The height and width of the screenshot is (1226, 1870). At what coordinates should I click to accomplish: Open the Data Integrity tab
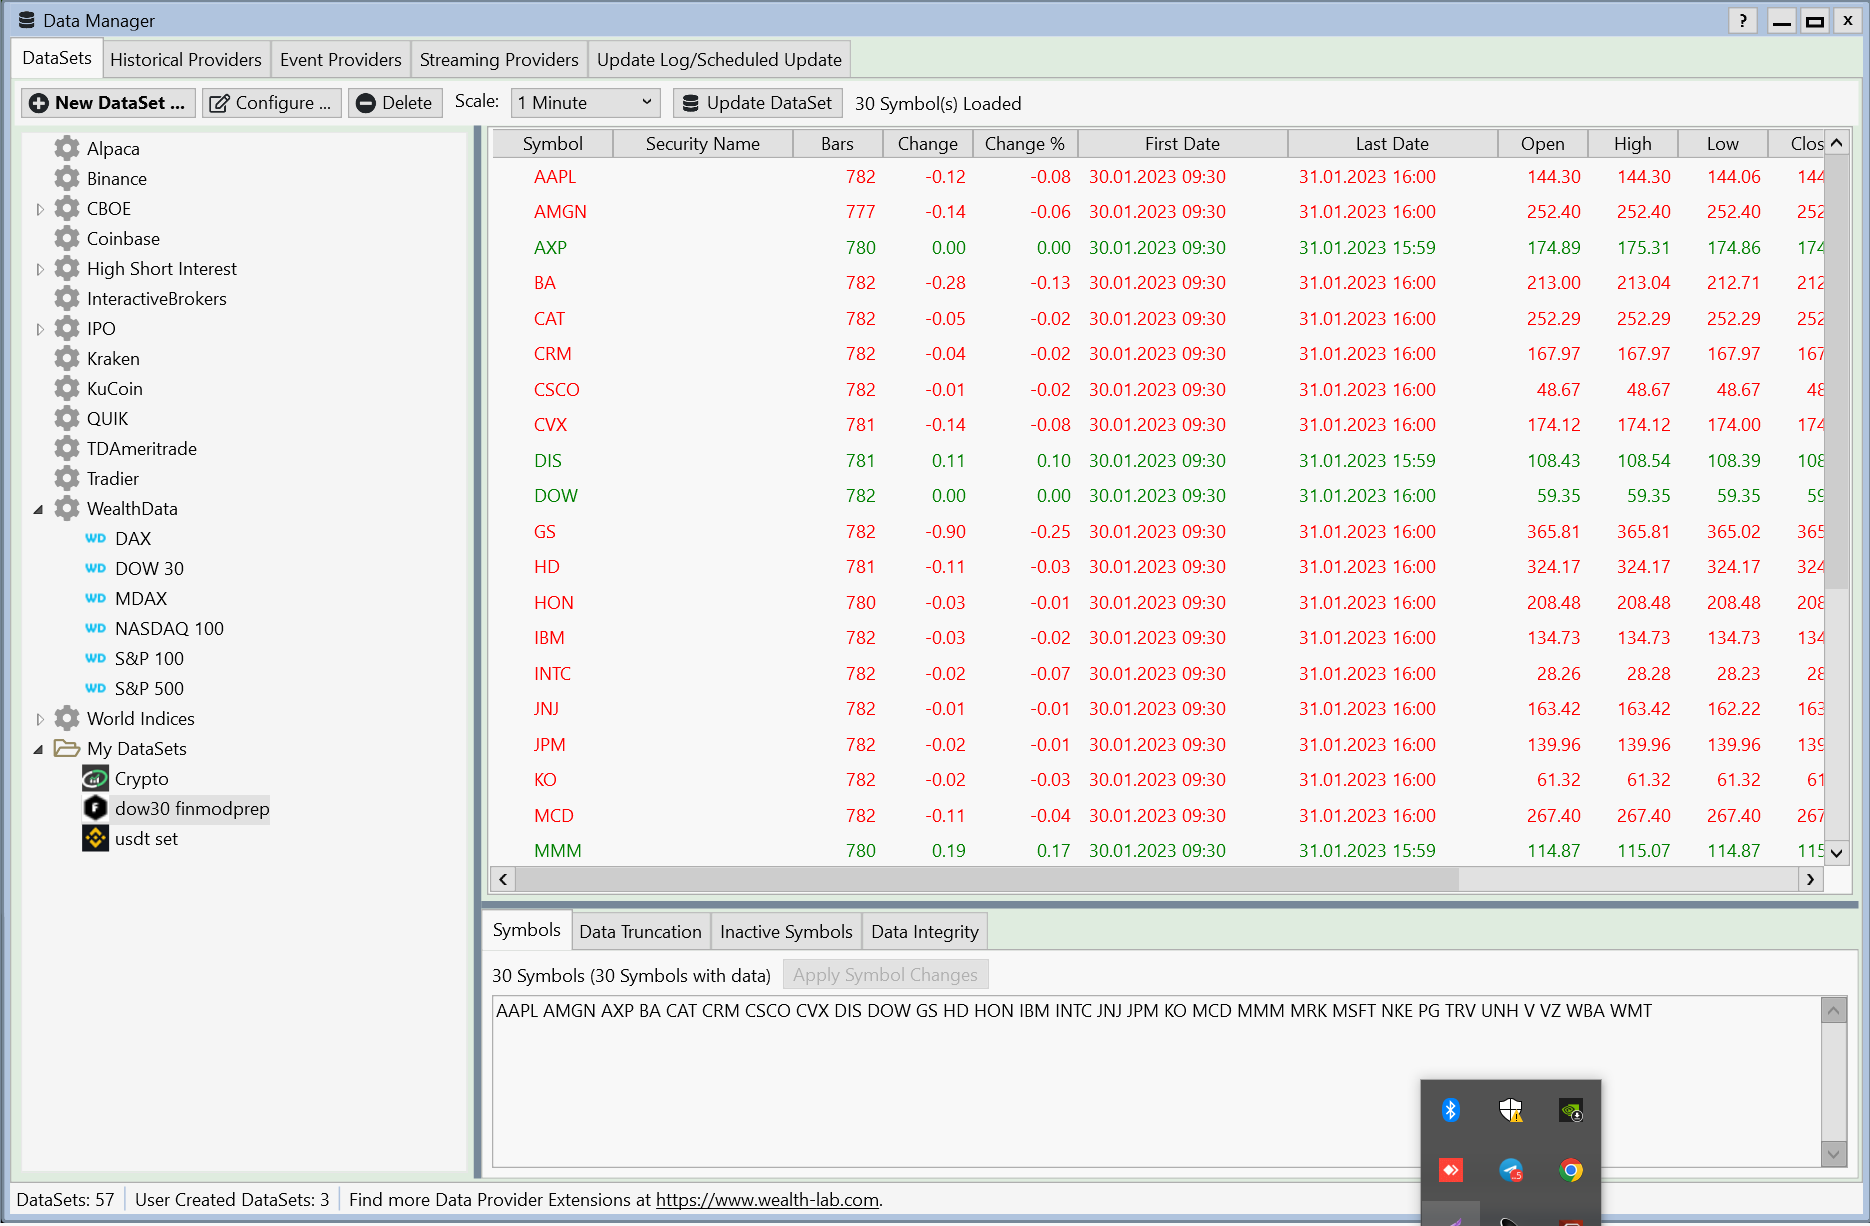click(924, 931)
